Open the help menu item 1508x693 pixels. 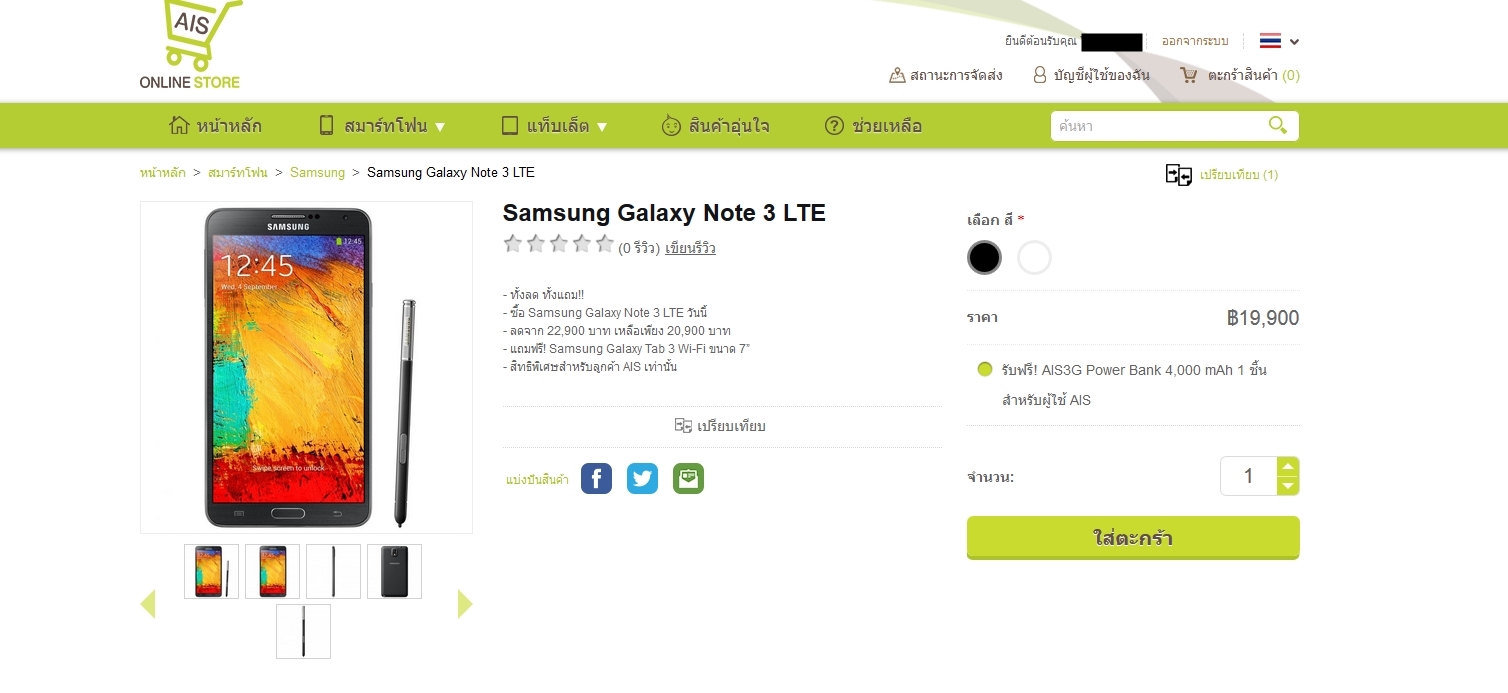pos(873,126)
